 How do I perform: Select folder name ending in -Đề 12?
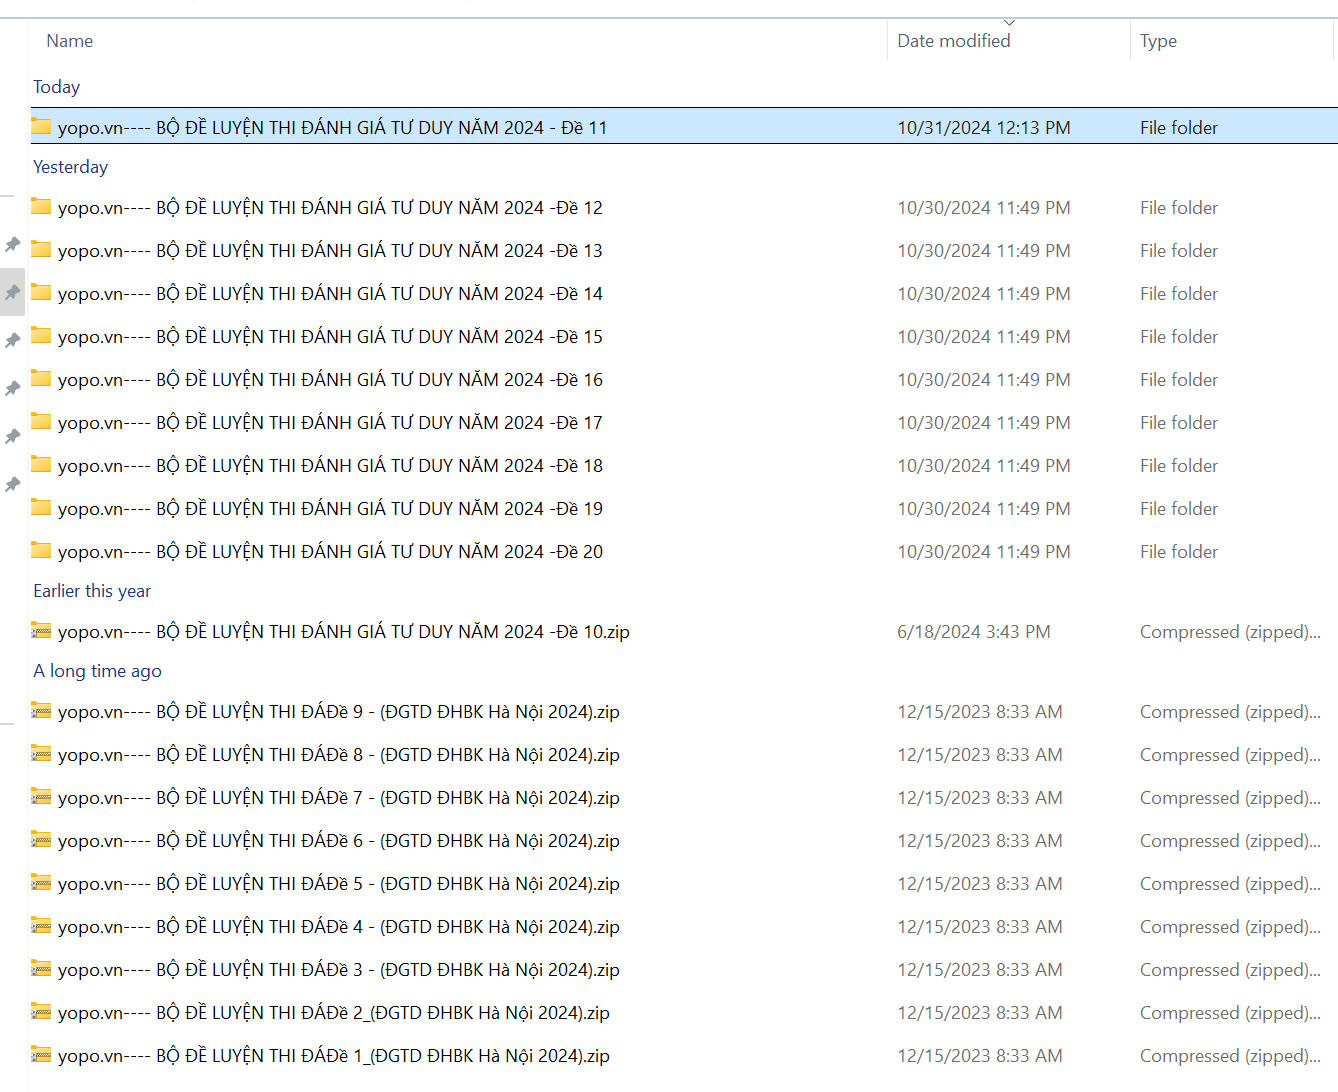pos(330,207)
